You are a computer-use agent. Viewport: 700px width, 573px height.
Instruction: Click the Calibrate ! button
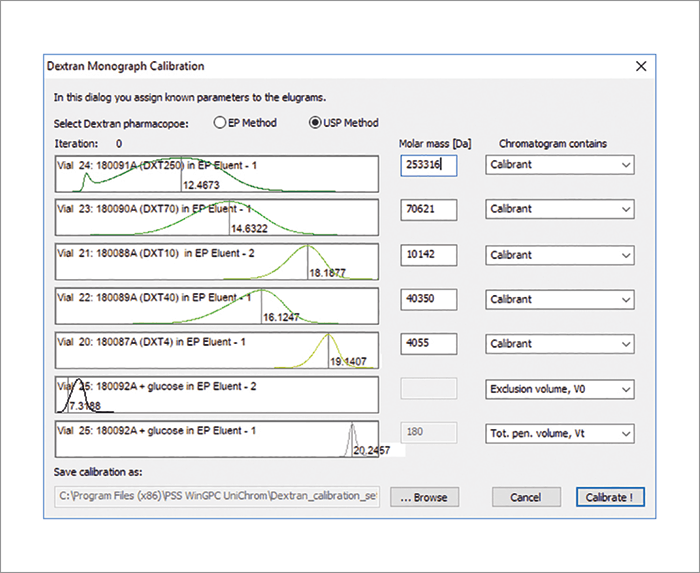(610, 497)
